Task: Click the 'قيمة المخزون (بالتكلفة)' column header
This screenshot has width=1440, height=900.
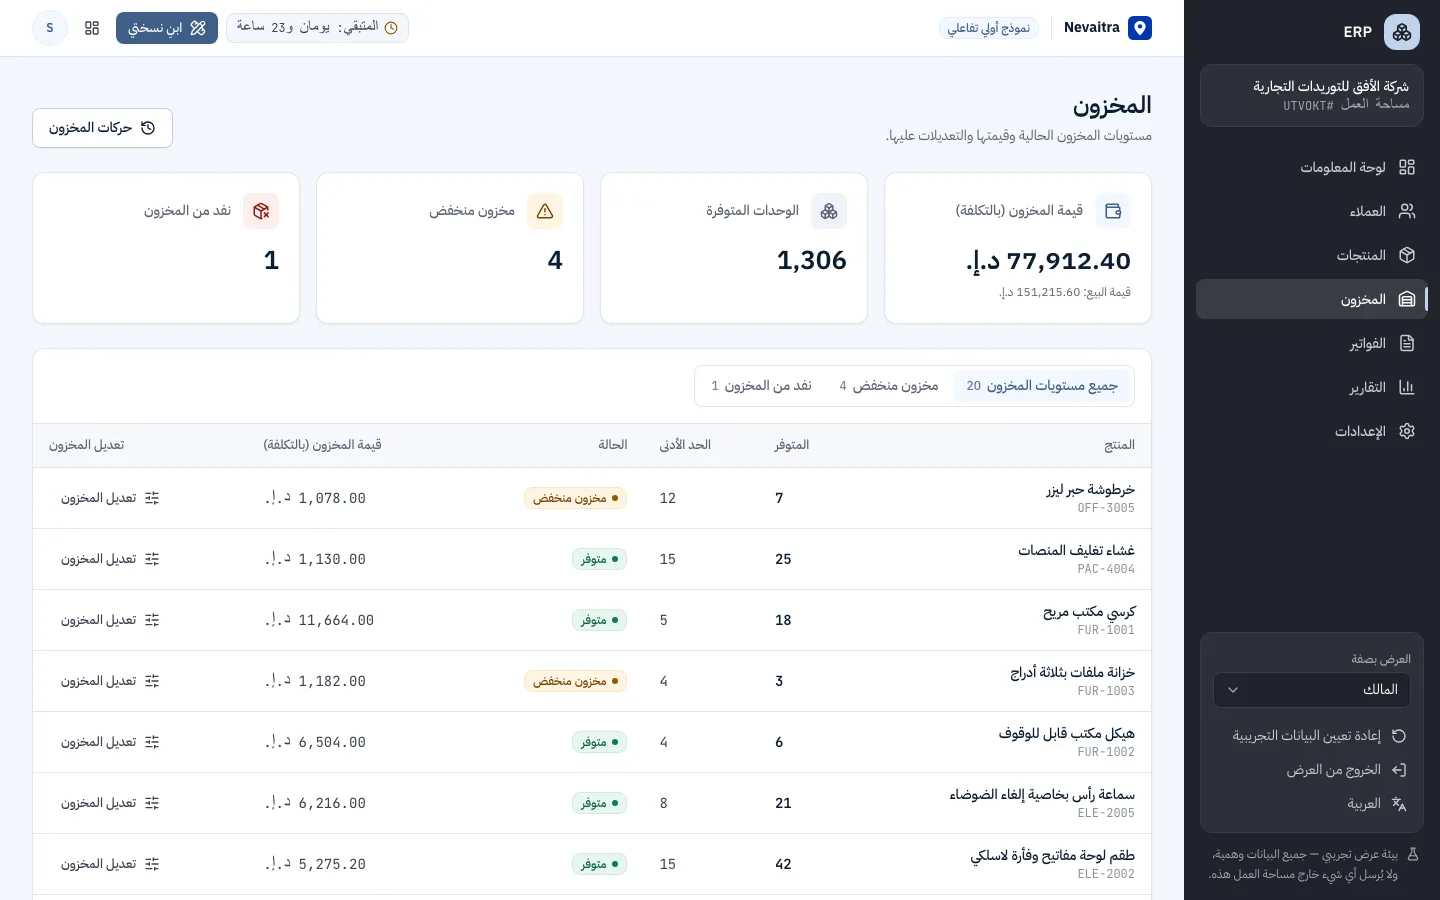Action: 322,445
